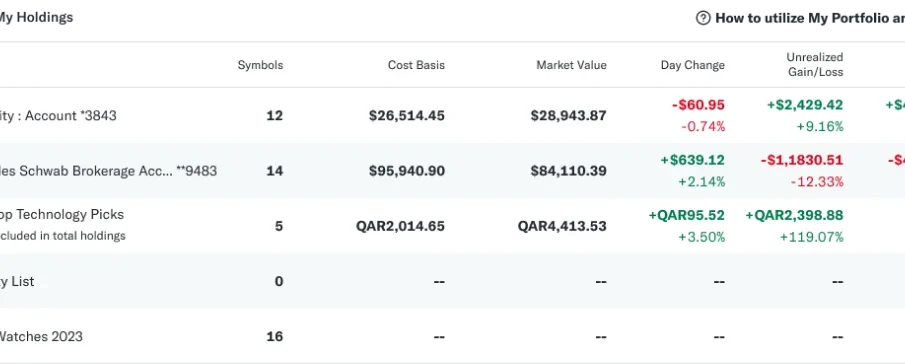Image resolution: width=905 pixels, height=364 pixels.
Task: Select the $28,943.87 market value cell
Action: pos(569,115)
